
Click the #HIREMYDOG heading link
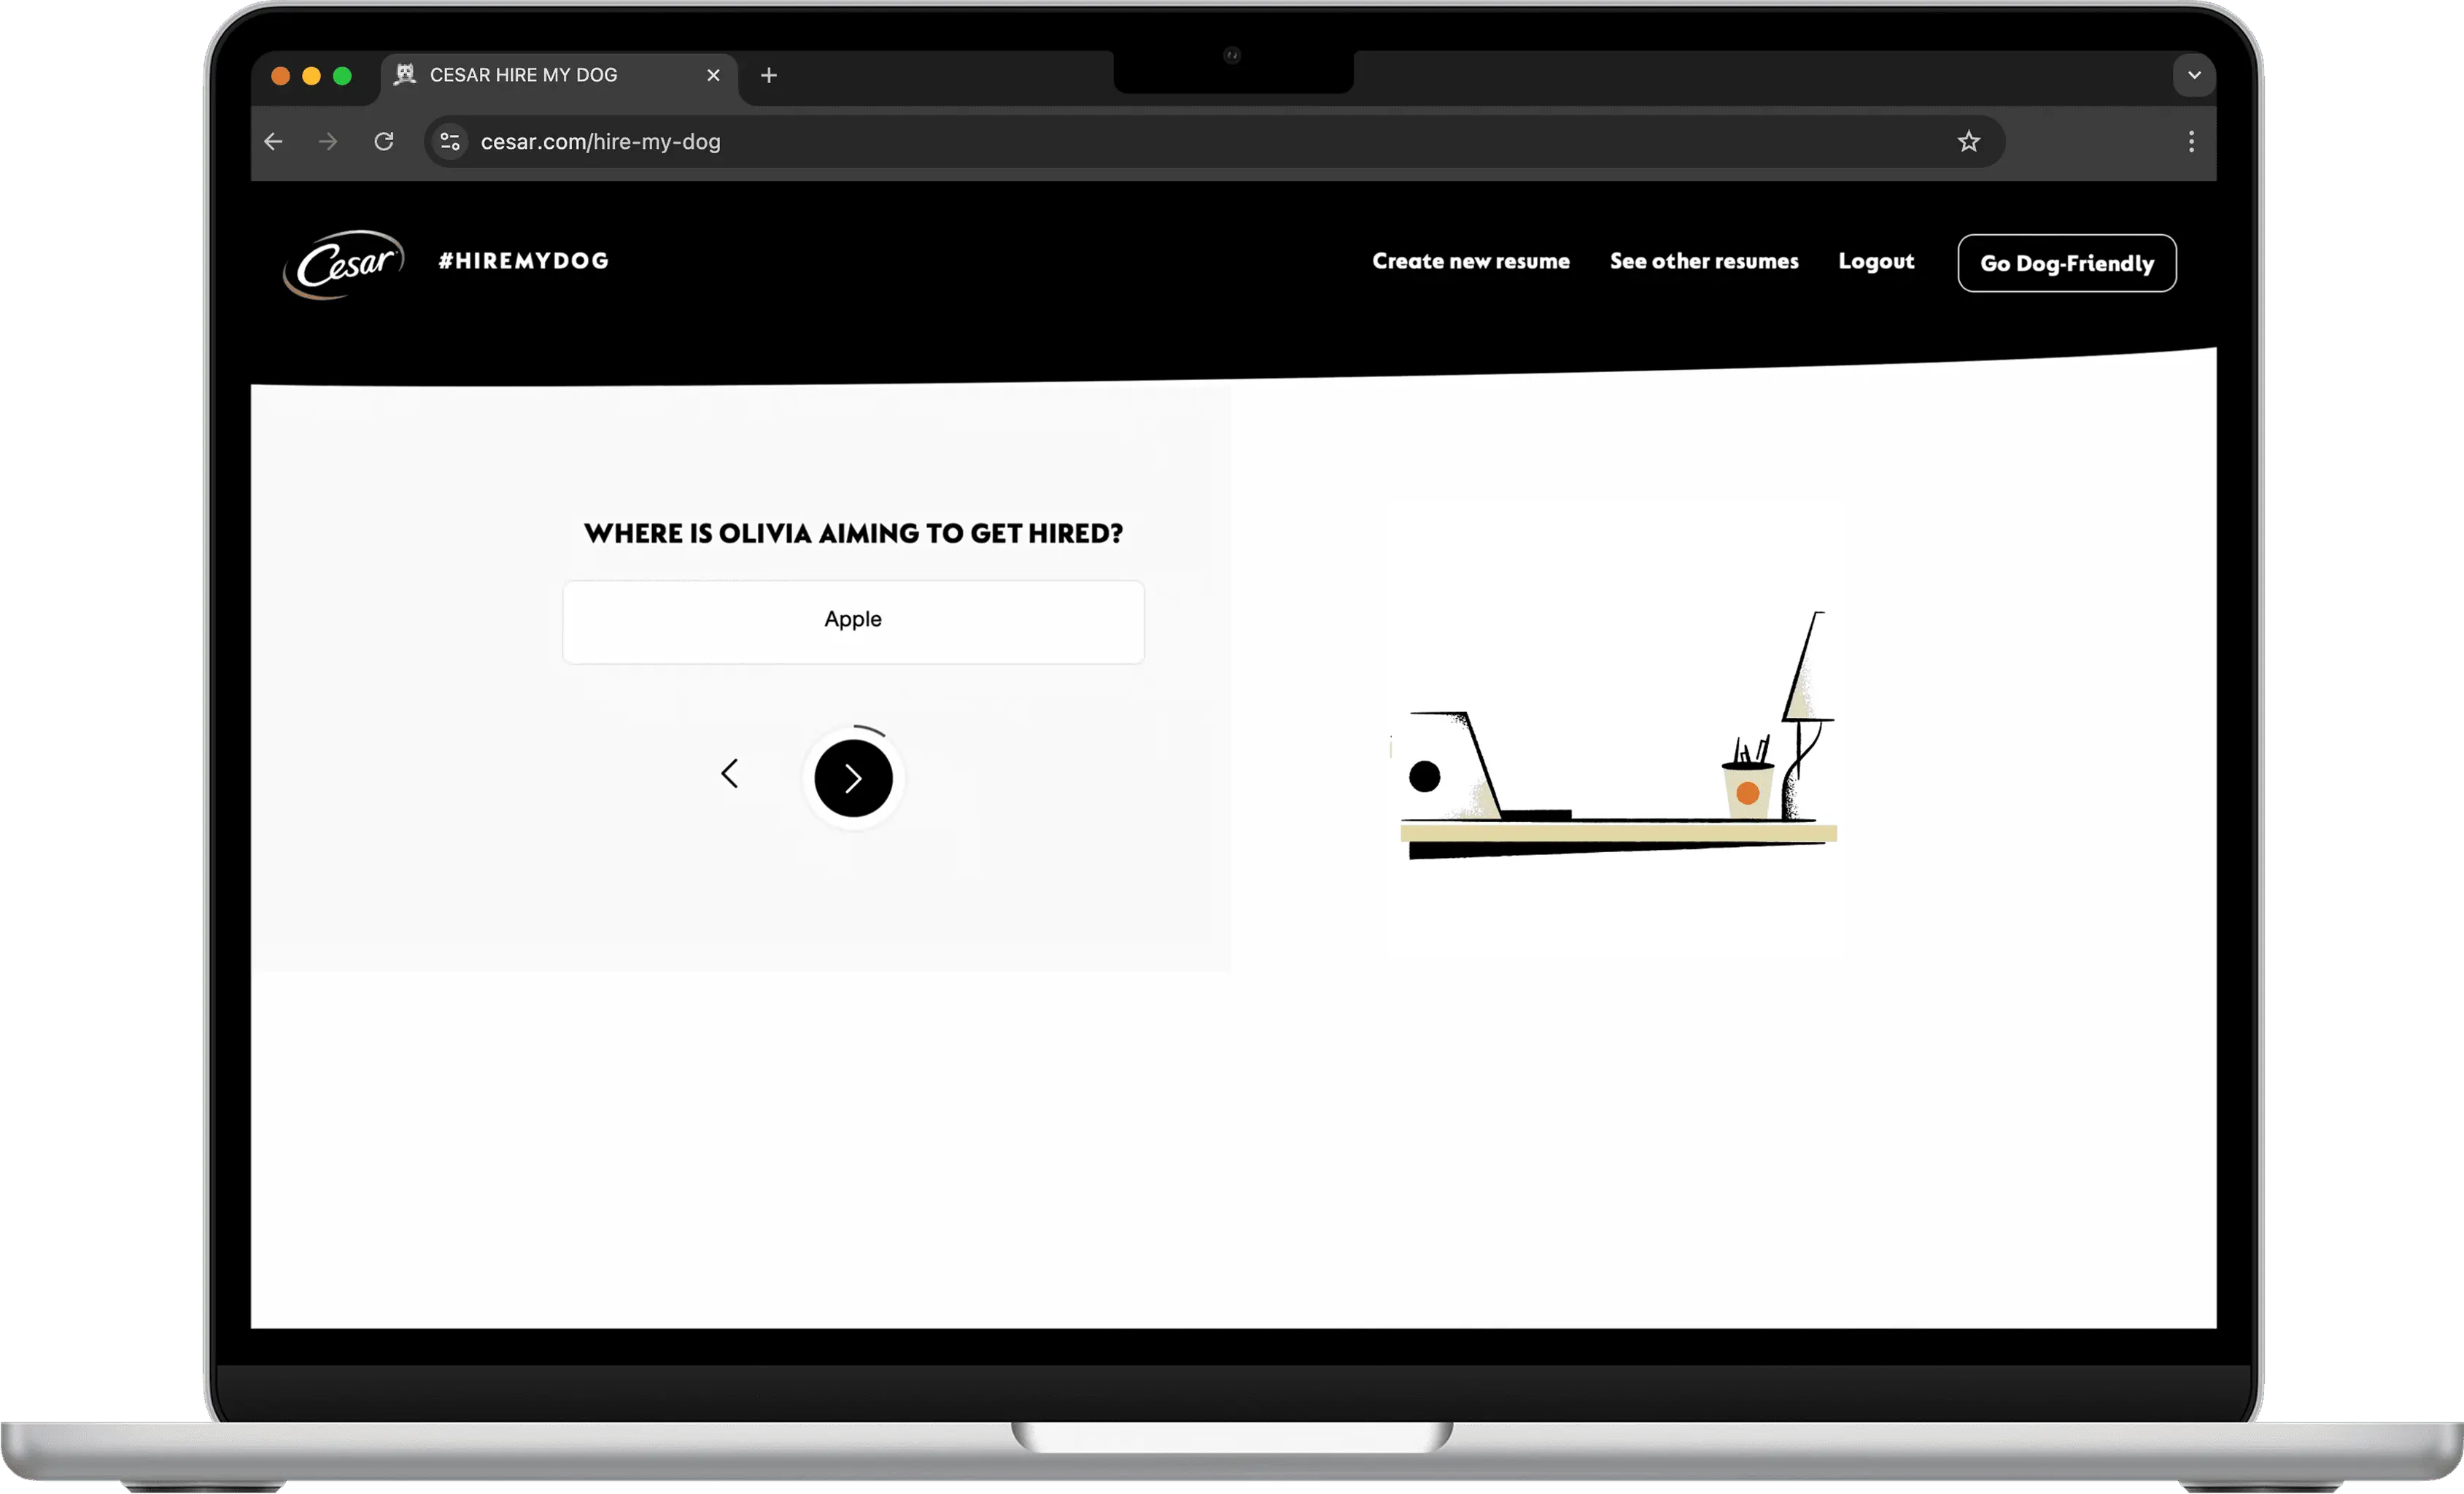[523, 261]
